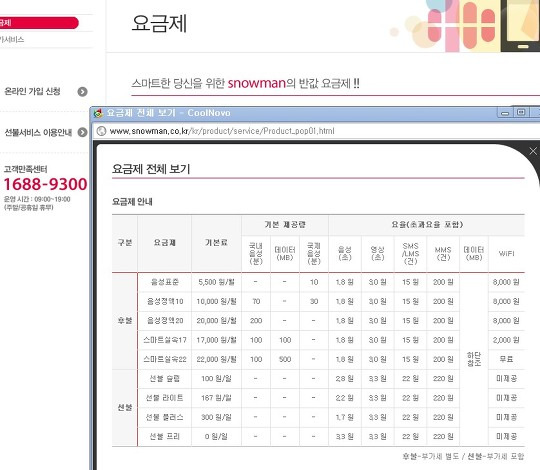Image resolution: width=540 pixels, height=470 pixels.
Task: Click the arrow icon beside 선불서비스 이용안내
Action: [x=82, y=132]
